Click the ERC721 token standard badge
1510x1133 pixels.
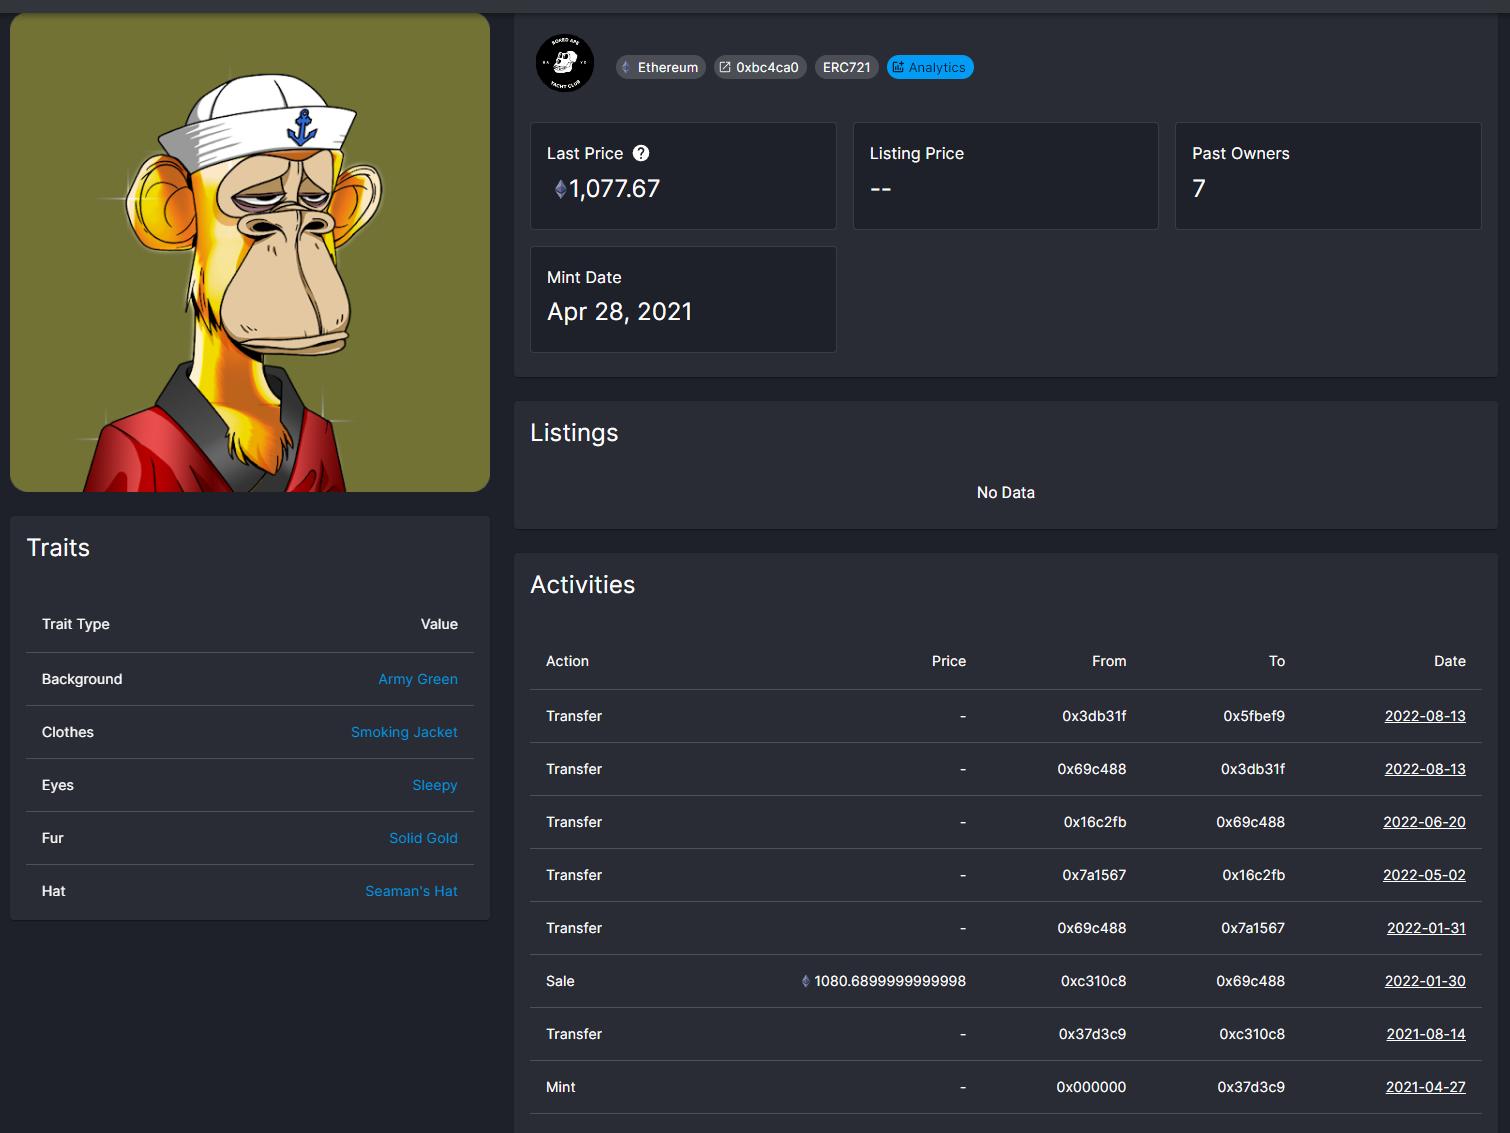click(x=846, y=67)
